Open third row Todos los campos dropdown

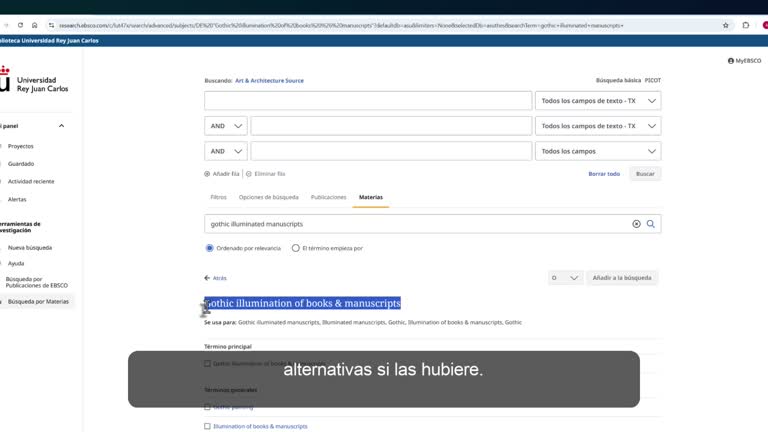598,151
